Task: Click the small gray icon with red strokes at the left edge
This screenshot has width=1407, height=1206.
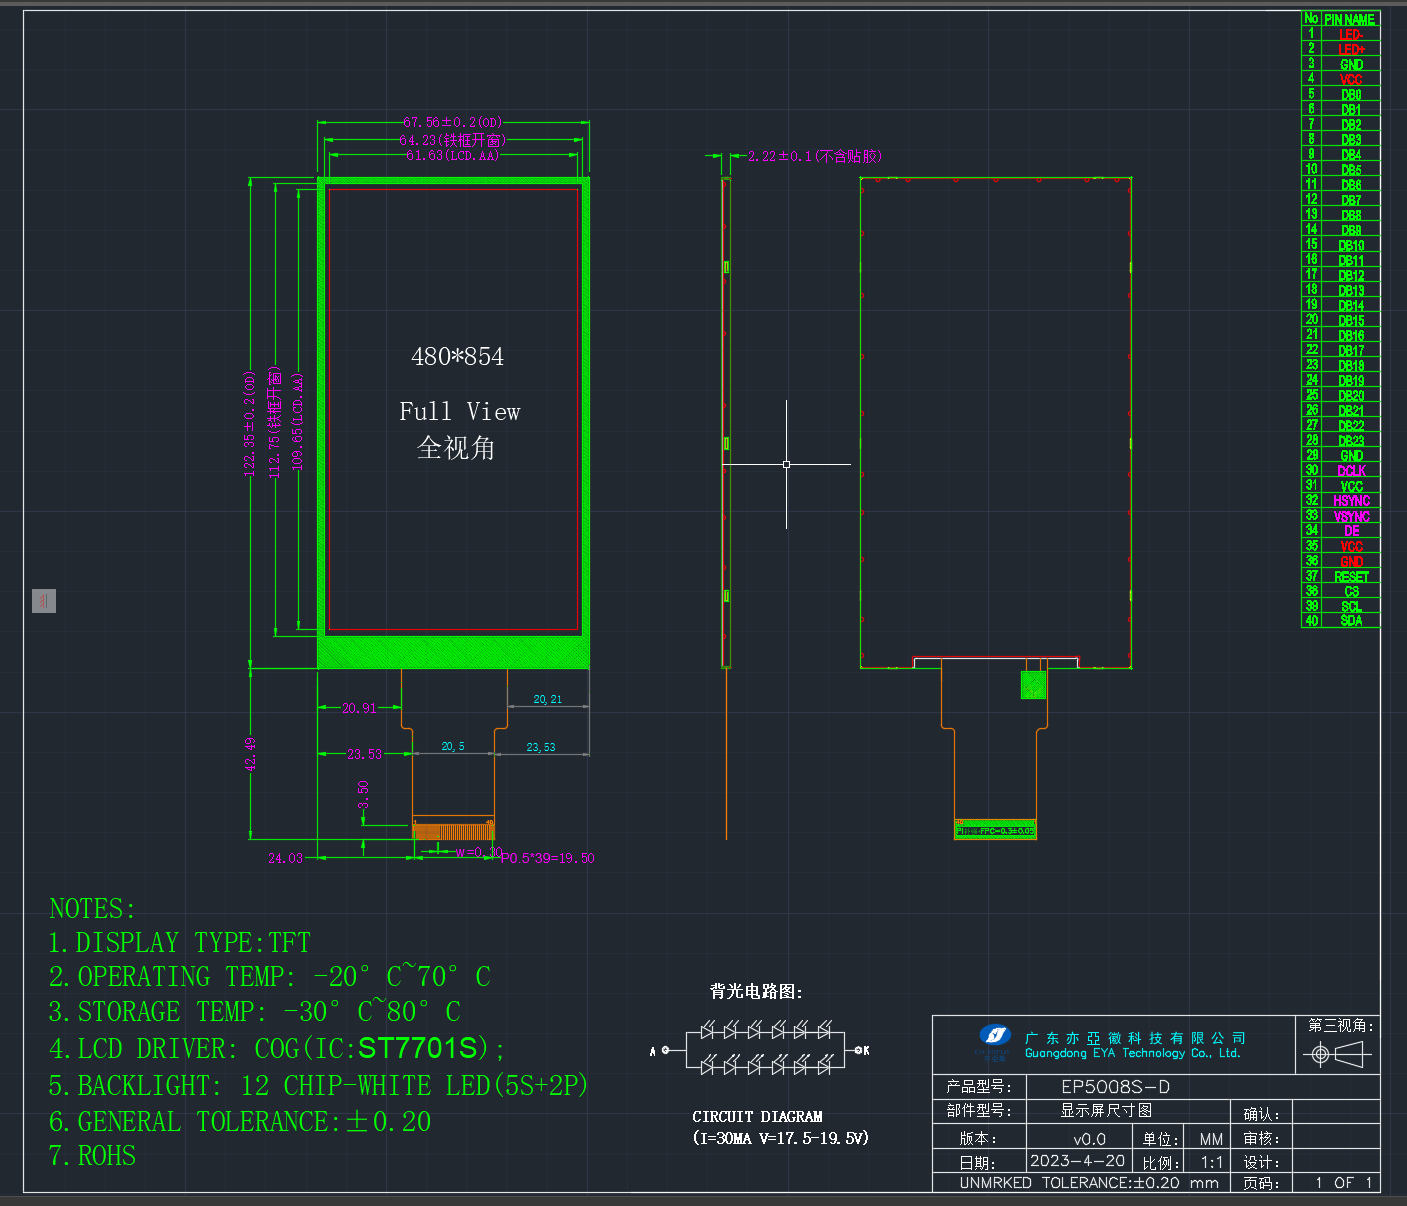Action: point(44,600)
